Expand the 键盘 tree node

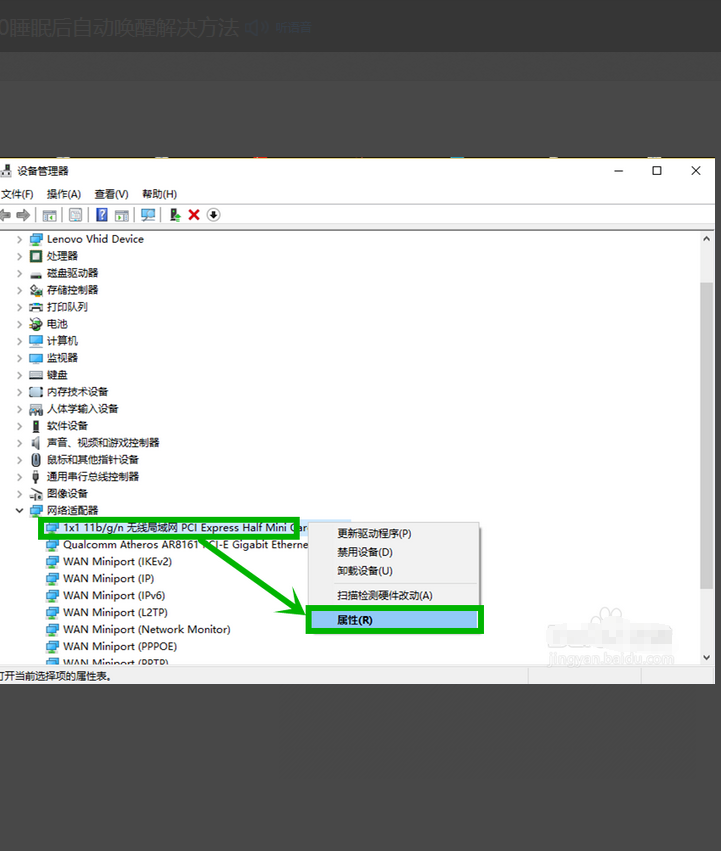(19, 375)
